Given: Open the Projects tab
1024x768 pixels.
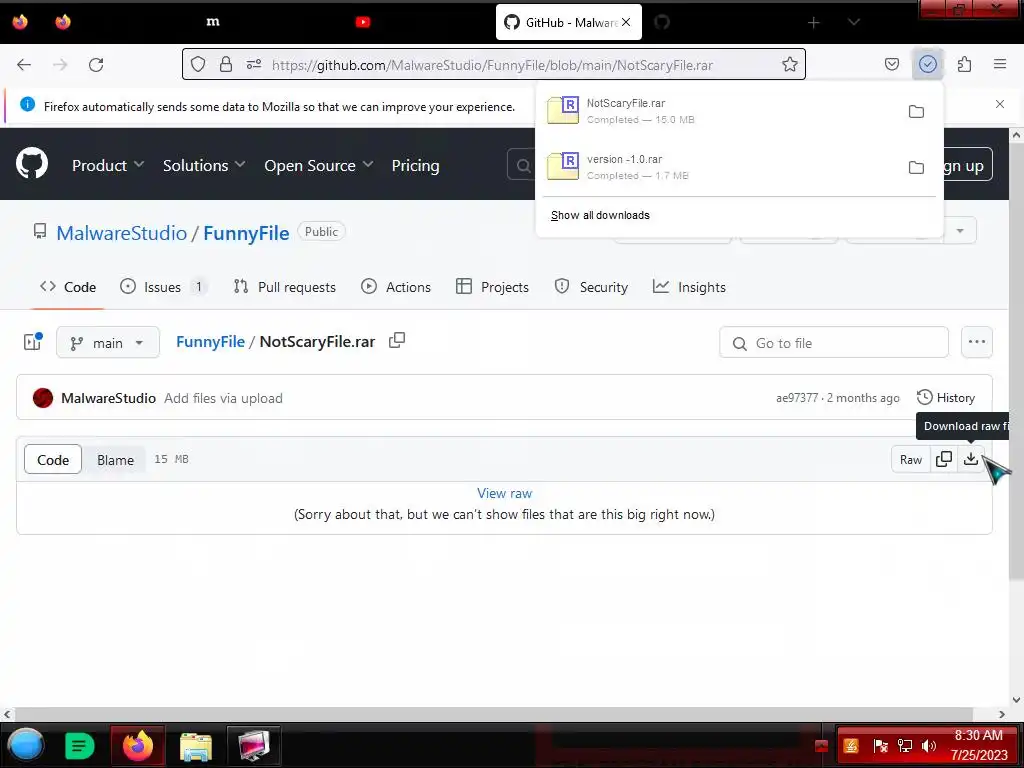Looking at the screenshot, I should [492, 287].
